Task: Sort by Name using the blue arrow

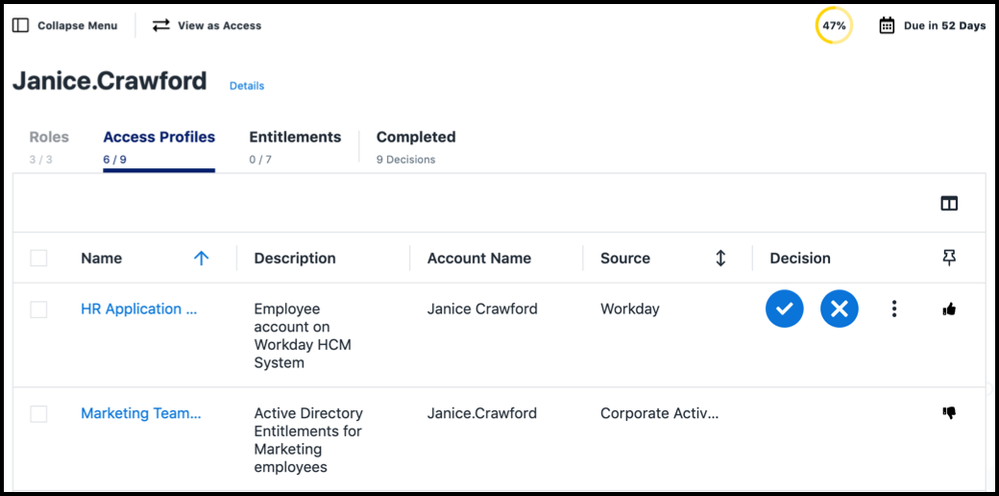Action: click(x=201, y=258)
